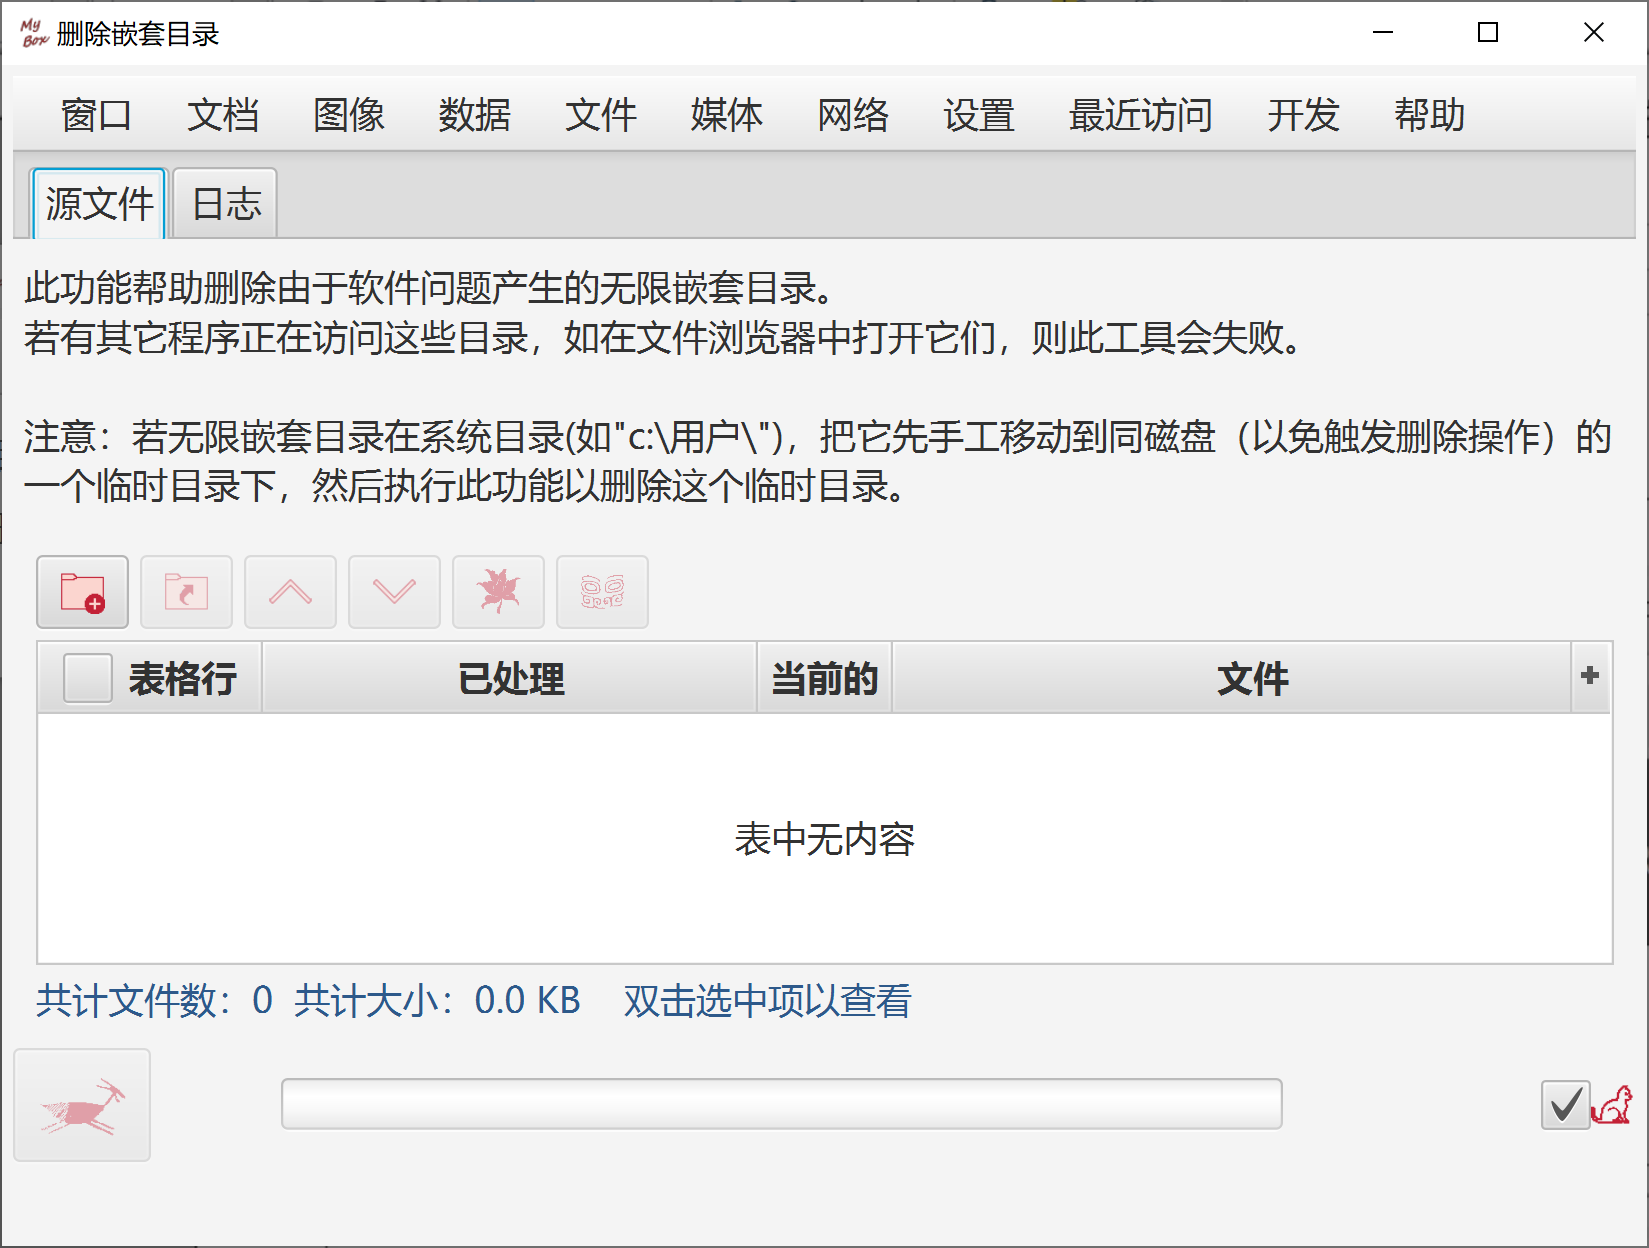
Task: Click the maple leaf clear icon
Action: pyautogui.click(x=498, y=592)
